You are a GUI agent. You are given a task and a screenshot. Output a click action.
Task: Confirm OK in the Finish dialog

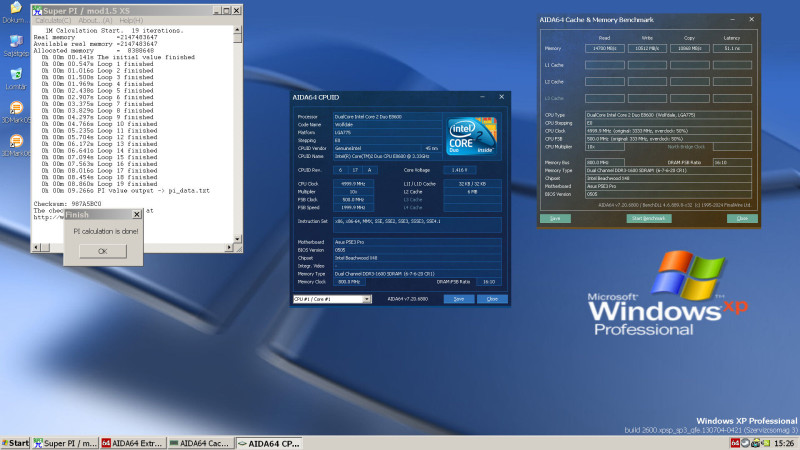click(x=103, y=251)
